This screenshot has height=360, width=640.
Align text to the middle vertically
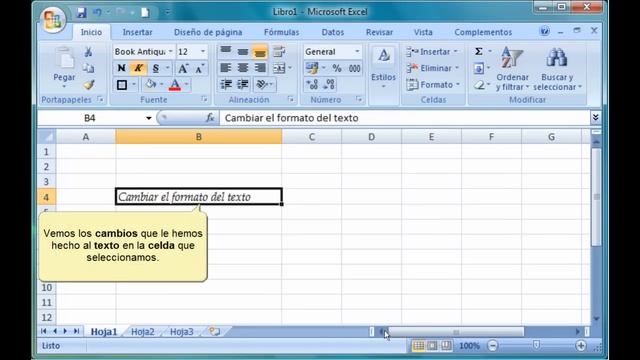tap(243, 51)
